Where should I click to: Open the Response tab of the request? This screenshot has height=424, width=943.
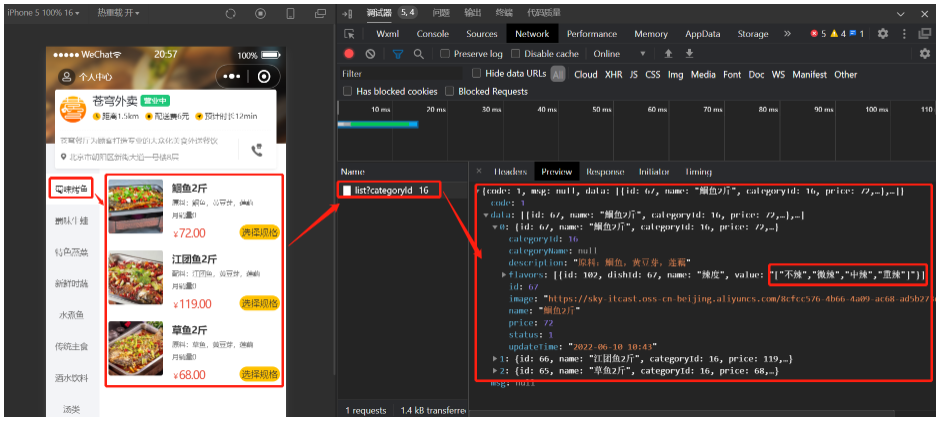605,171
